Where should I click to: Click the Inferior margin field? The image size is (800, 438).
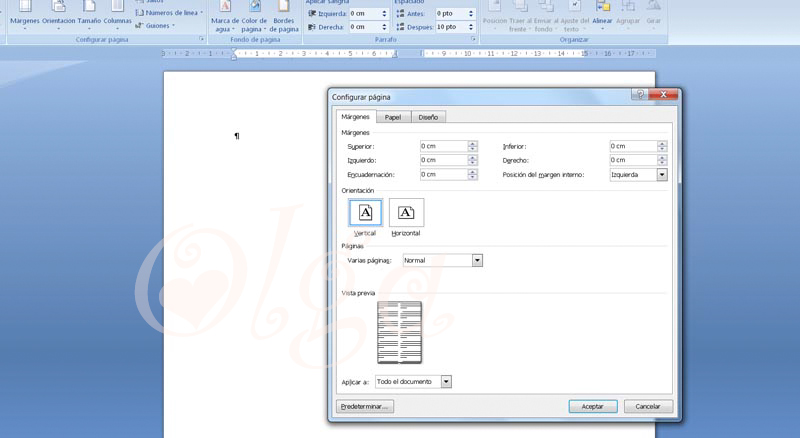[x=633, y=146]
